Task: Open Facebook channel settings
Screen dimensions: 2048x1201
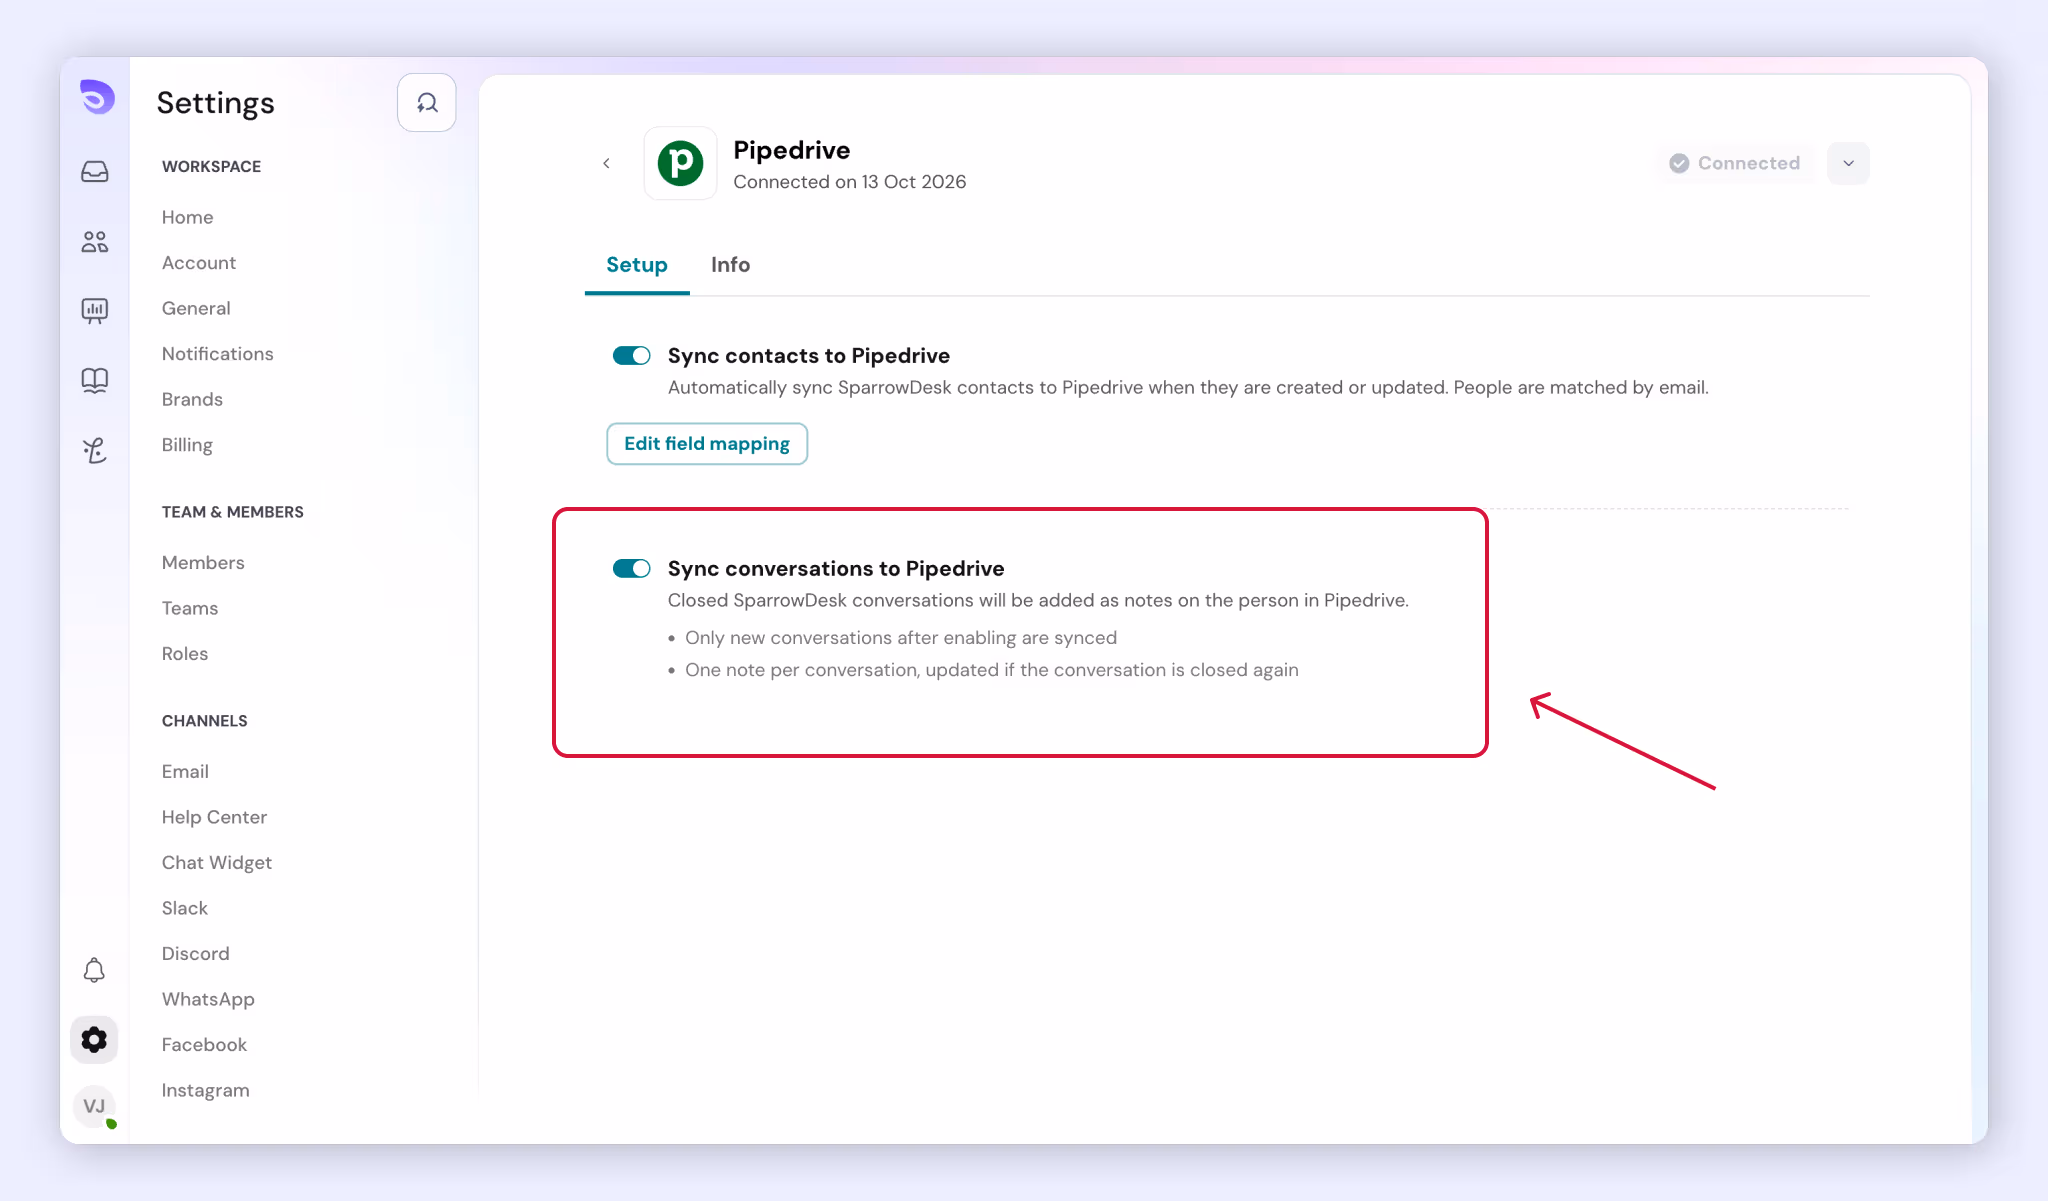Action: point(204,1045)
